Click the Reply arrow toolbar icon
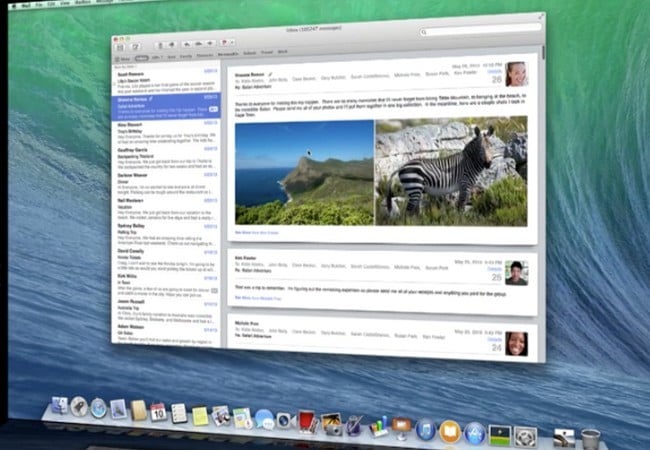Image resolution: width=650 pixels, height=450 pixels. [187, 44]
